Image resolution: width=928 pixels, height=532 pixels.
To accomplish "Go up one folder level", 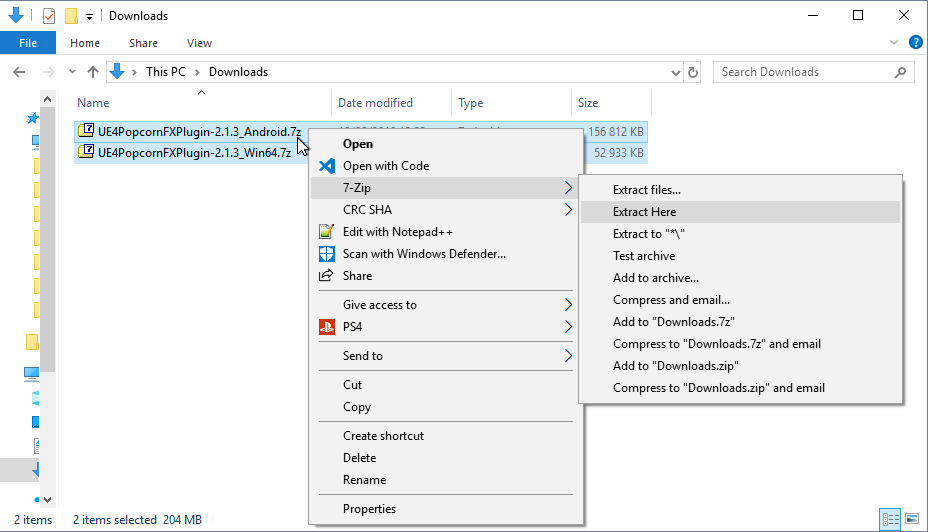I will [x=93, y=72].
